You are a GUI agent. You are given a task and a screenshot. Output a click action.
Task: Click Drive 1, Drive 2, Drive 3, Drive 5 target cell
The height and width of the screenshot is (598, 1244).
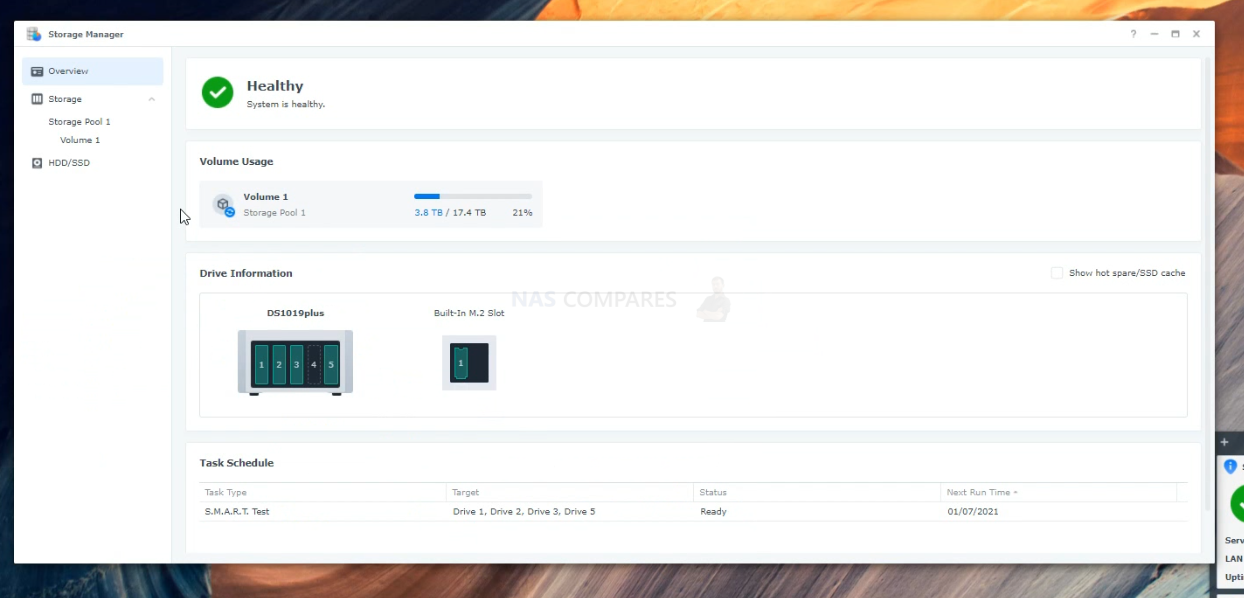(524, 511)
